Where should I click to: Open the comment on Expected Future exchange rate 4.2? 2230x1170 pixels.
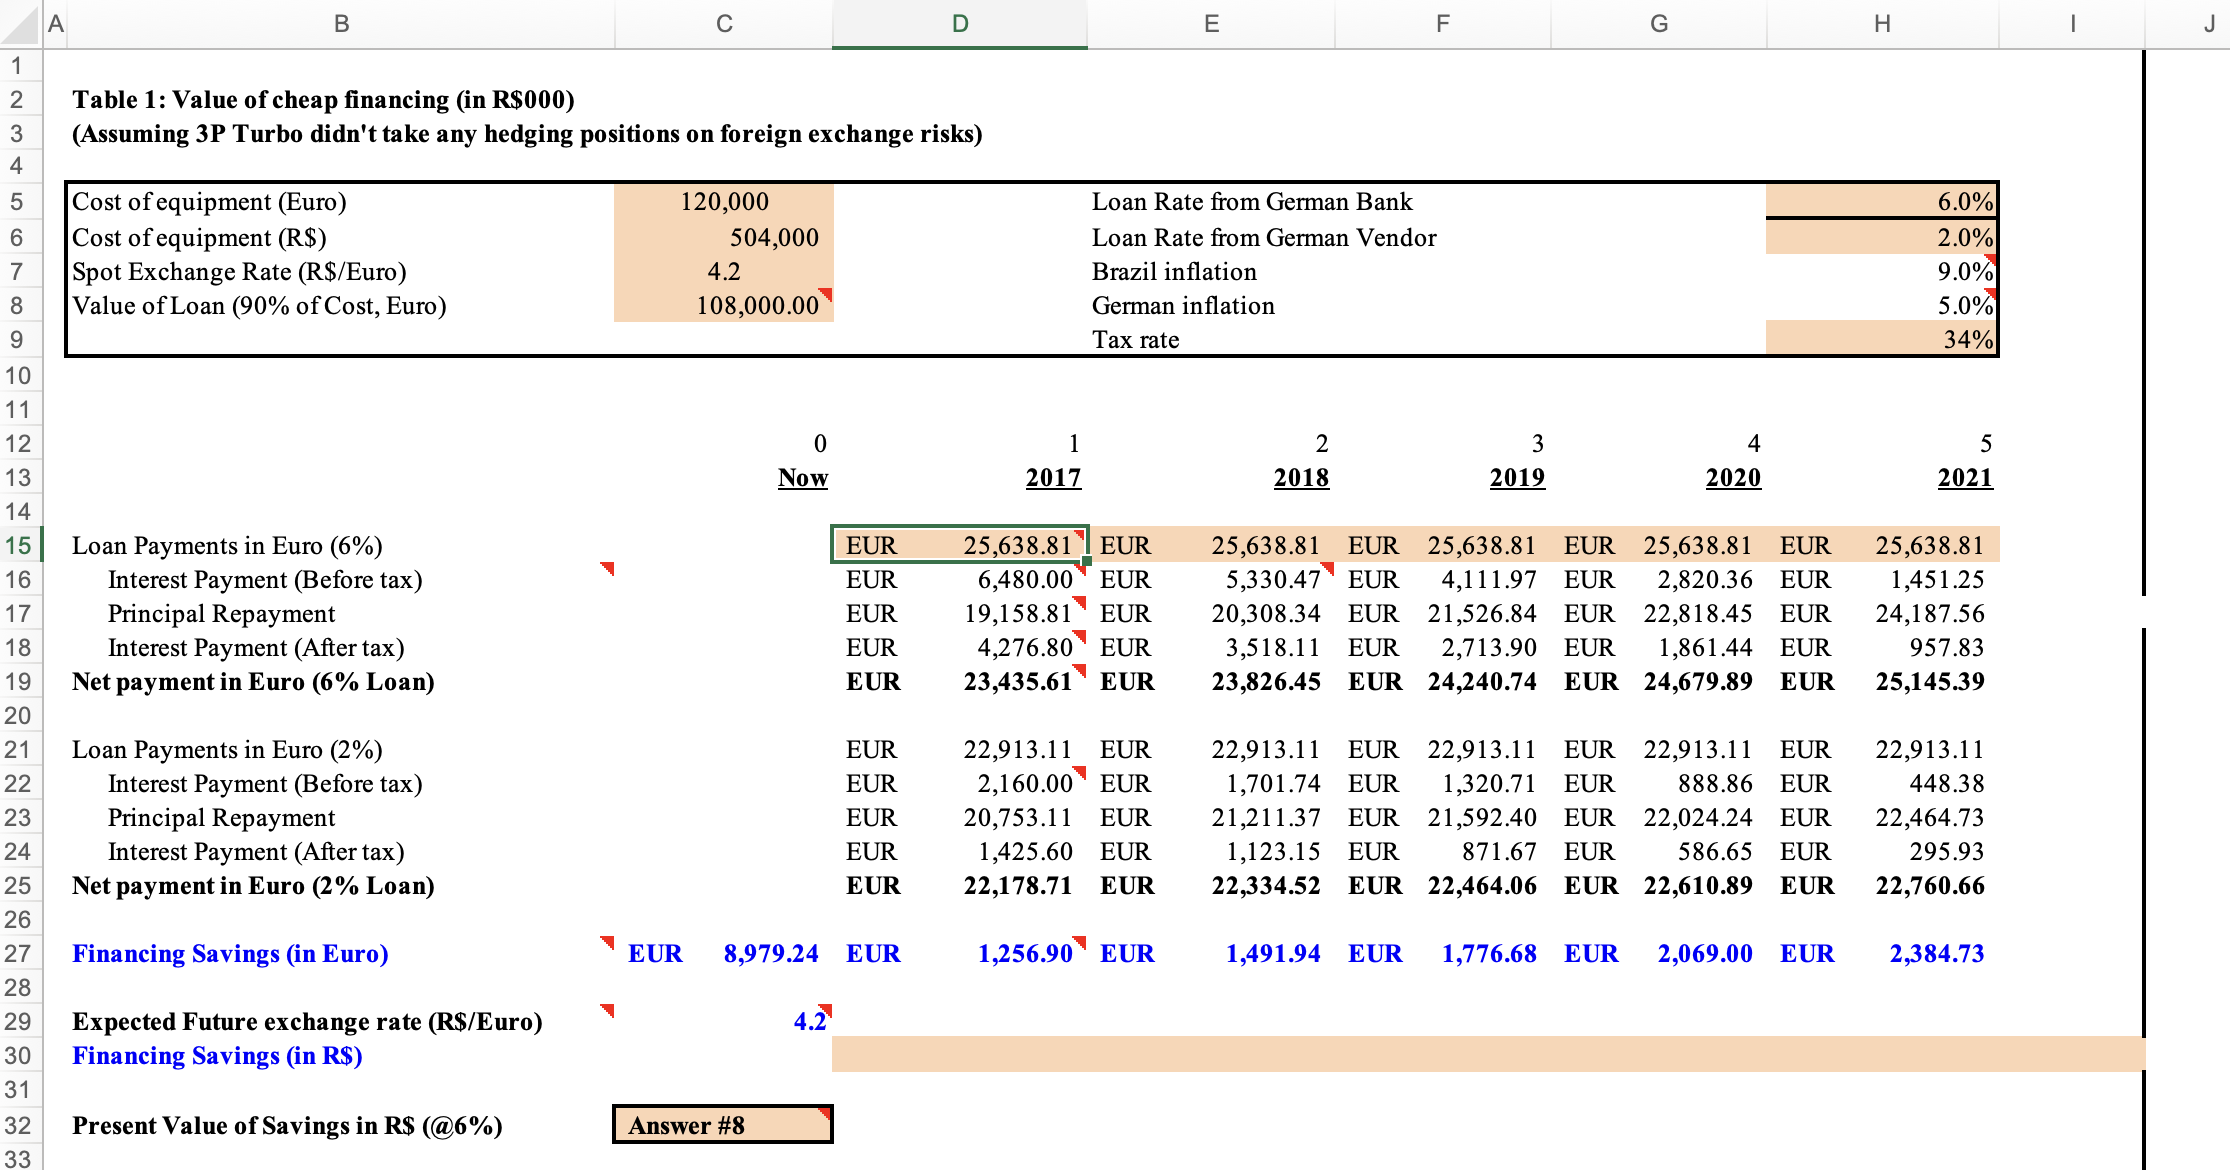click(828, 1010)
